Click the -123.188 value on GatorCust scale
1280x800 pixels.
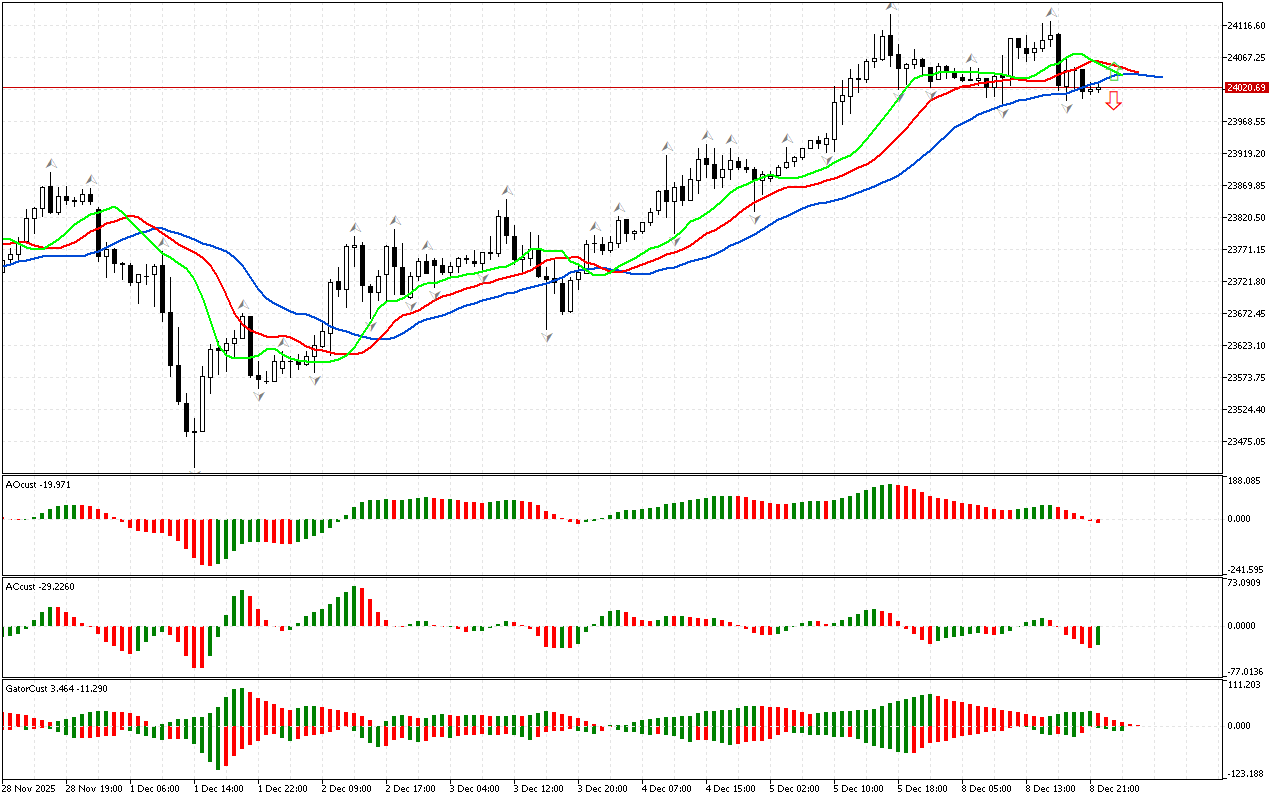[1243, 774]
